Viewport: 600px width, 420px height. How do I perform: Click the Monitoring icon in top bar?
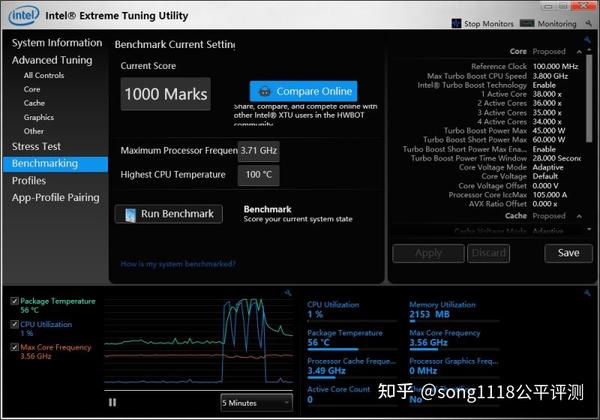tap(527, 24)
